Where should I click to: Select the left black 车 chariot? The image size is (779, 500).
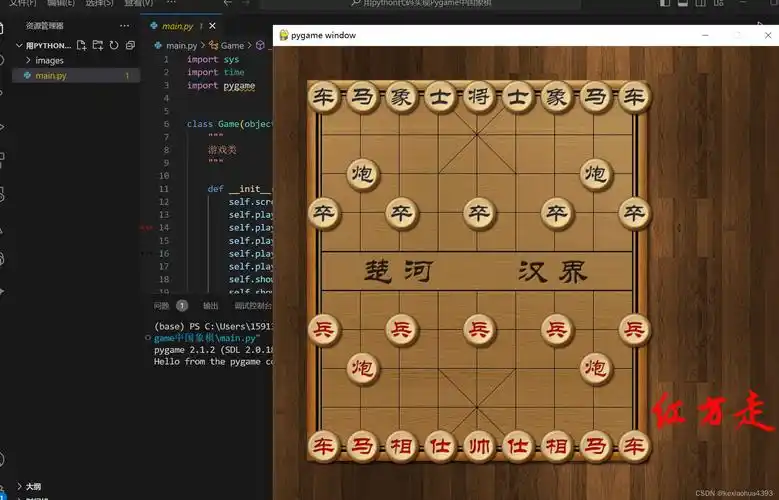coord(323,96)
